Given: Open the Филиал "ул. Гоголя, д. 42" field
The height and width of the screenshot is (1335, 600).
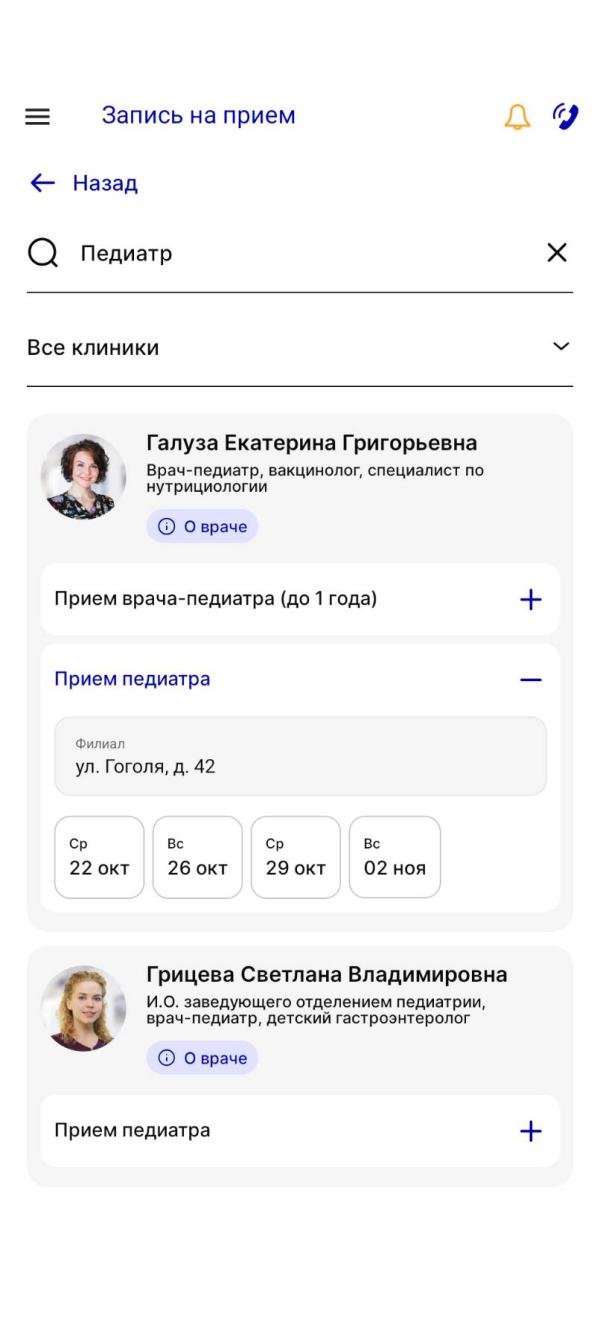Looking at the screenshot, I should pyautogui.click(x=300, y=757).
